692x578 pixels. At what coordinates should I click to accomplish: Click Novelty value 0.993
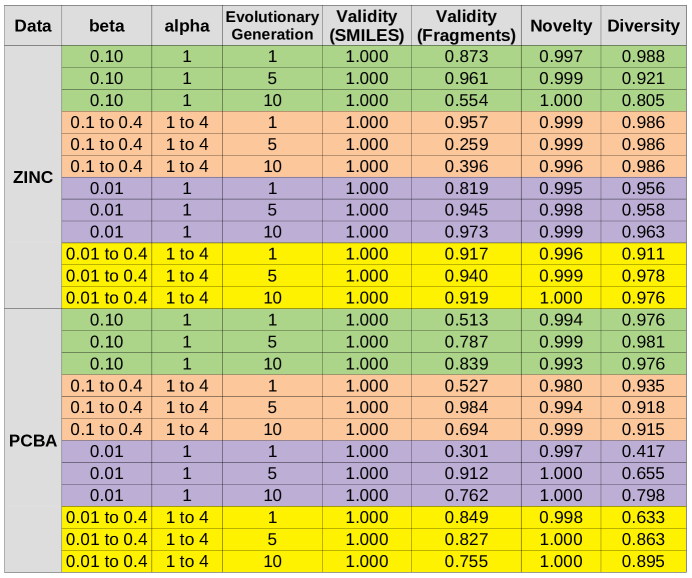561,364
